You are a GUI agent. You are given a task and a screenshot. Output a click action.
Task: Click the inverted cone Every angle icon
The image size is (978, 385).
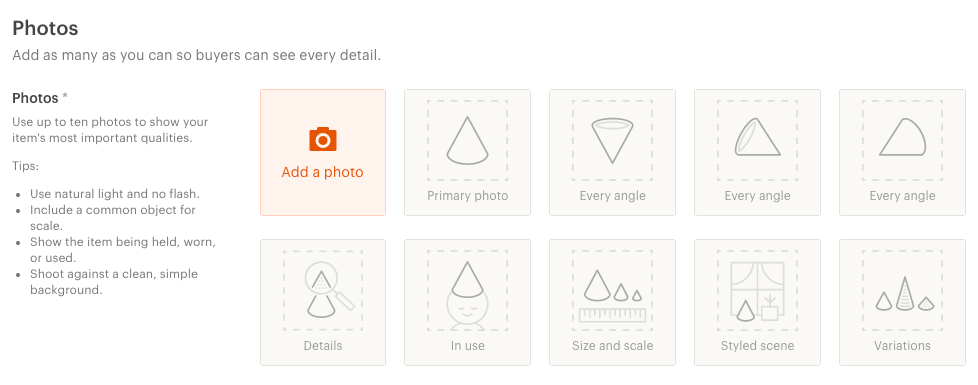click(612, 141)
